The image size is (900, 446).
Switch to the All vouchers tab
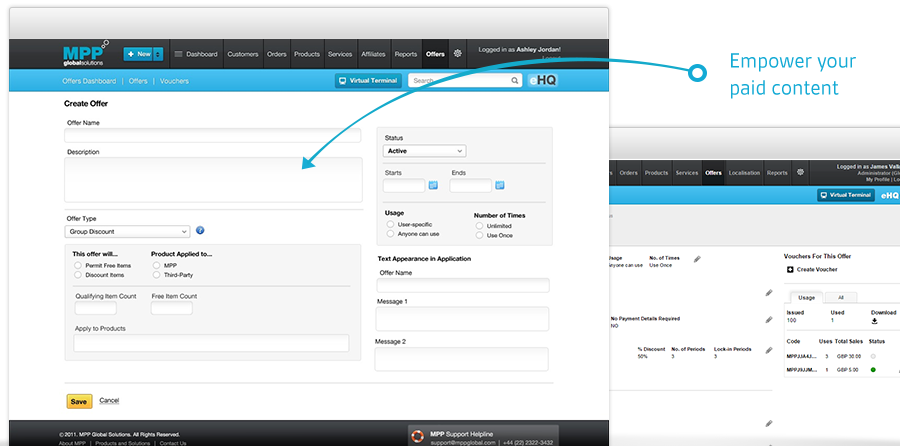pyautogui.click(x=841, y=297)
